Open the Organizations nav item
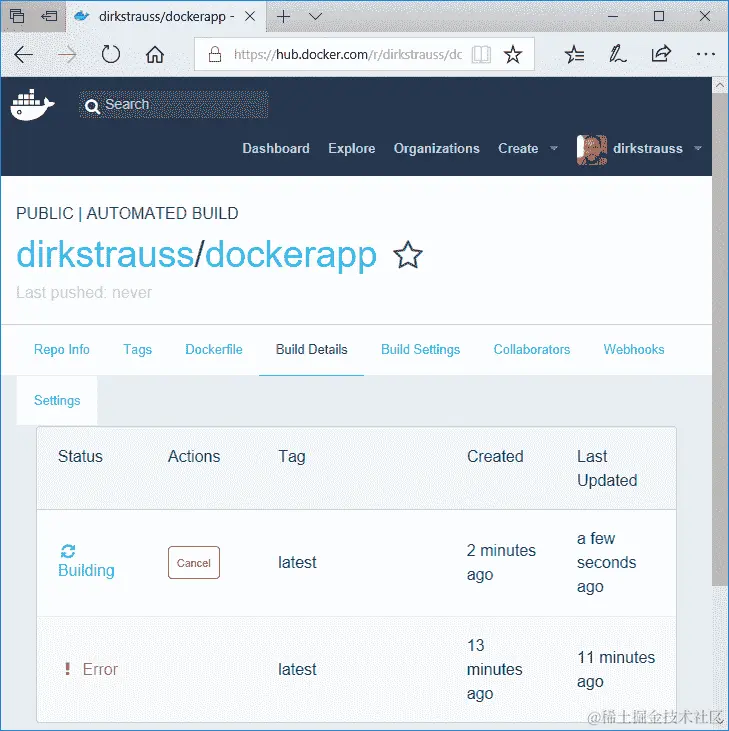Viewport: 729px width, 731px height. (436, 148)
